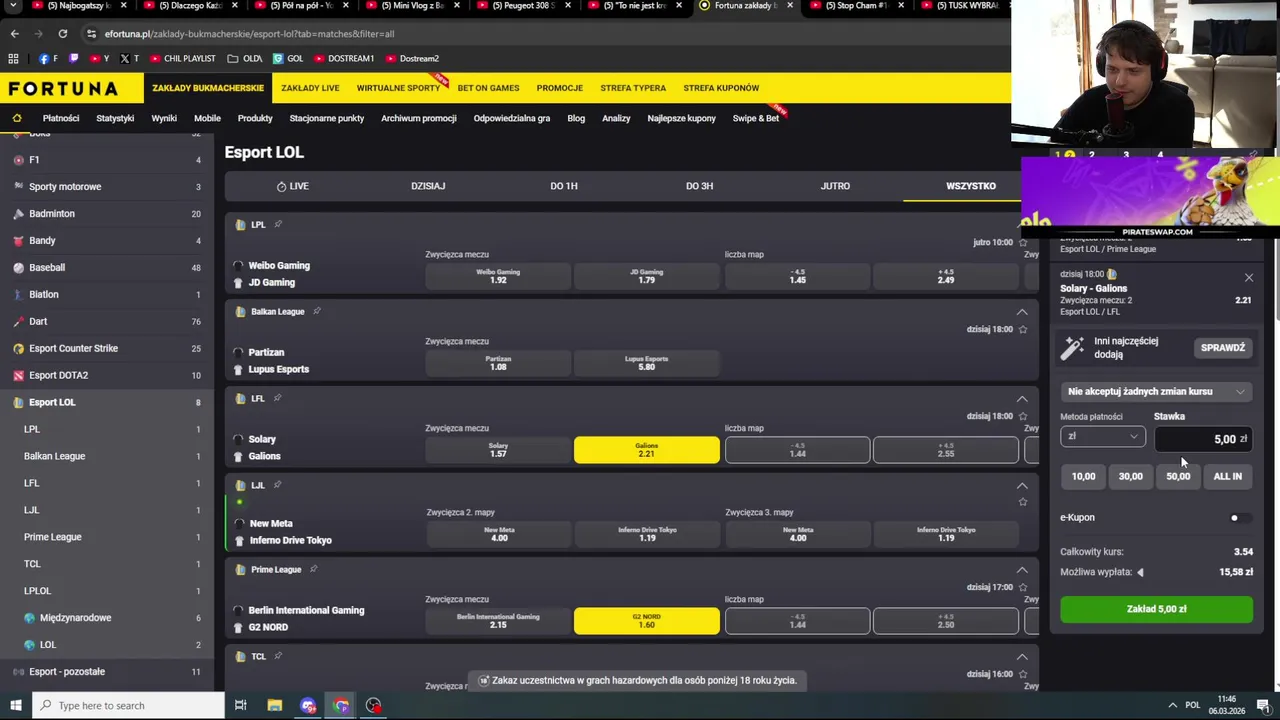
Task: Switch to the DO 1H tab
Action: pos(564,186)
